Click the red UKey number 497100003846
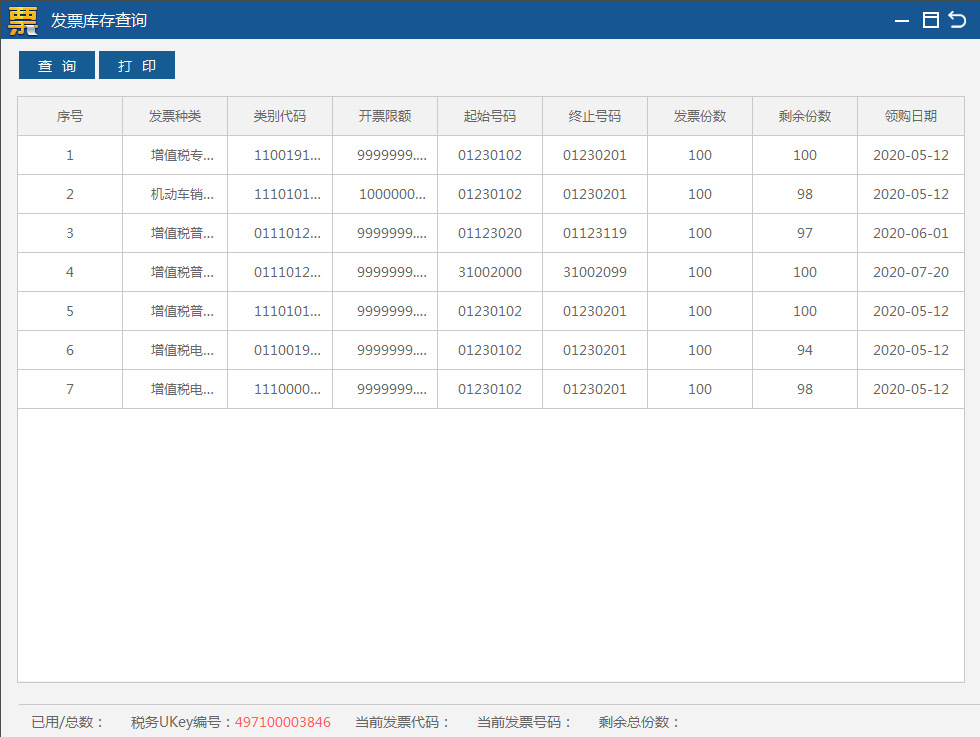Image resolution: width=980 pixels, height=737 pixels. point(283,722)
